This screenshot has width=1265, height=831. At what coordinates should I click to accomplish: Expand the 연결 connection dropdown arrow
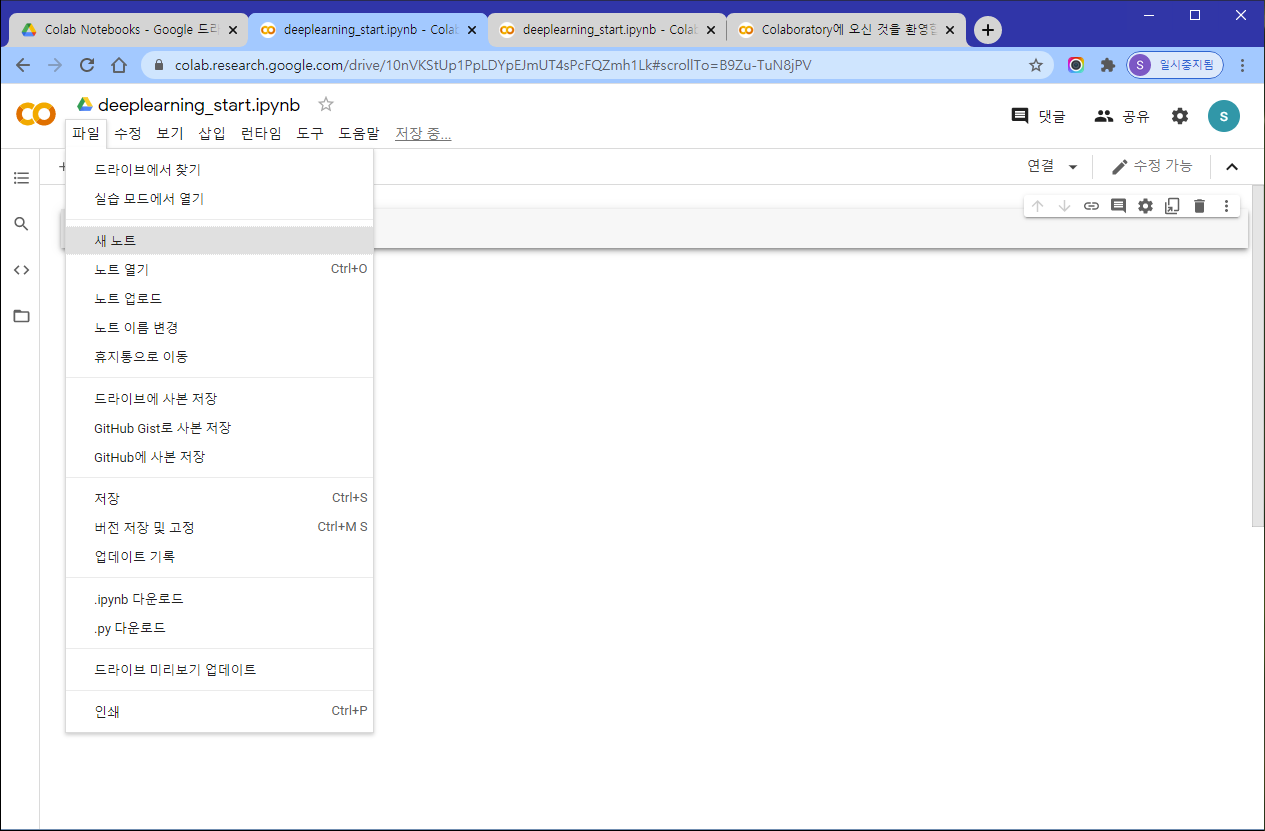click(1073, 167)
